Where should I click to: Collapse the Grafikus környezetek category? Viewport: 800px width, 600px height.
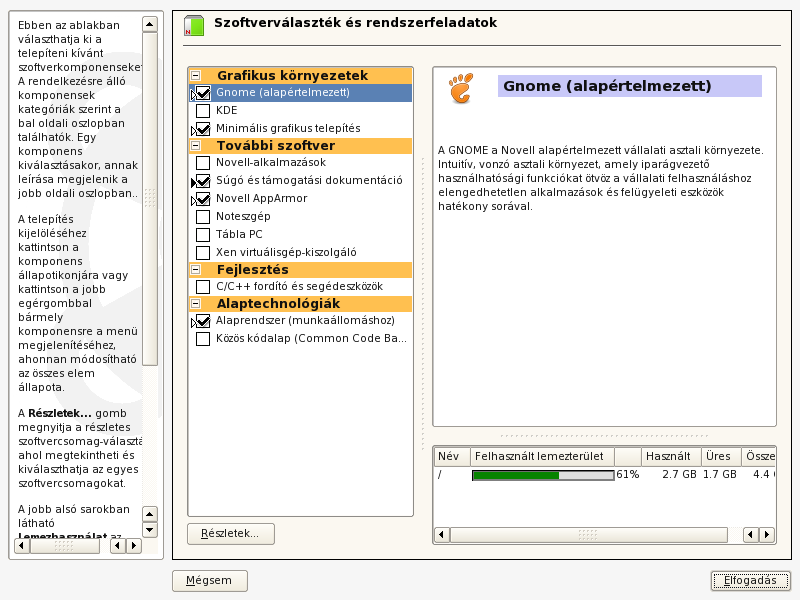point(195,76)
